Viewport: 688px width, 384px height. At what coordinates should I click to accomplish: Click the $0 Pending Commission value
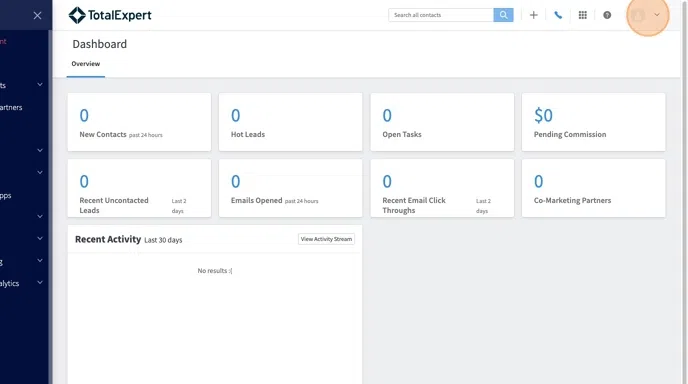coord(543,115)
